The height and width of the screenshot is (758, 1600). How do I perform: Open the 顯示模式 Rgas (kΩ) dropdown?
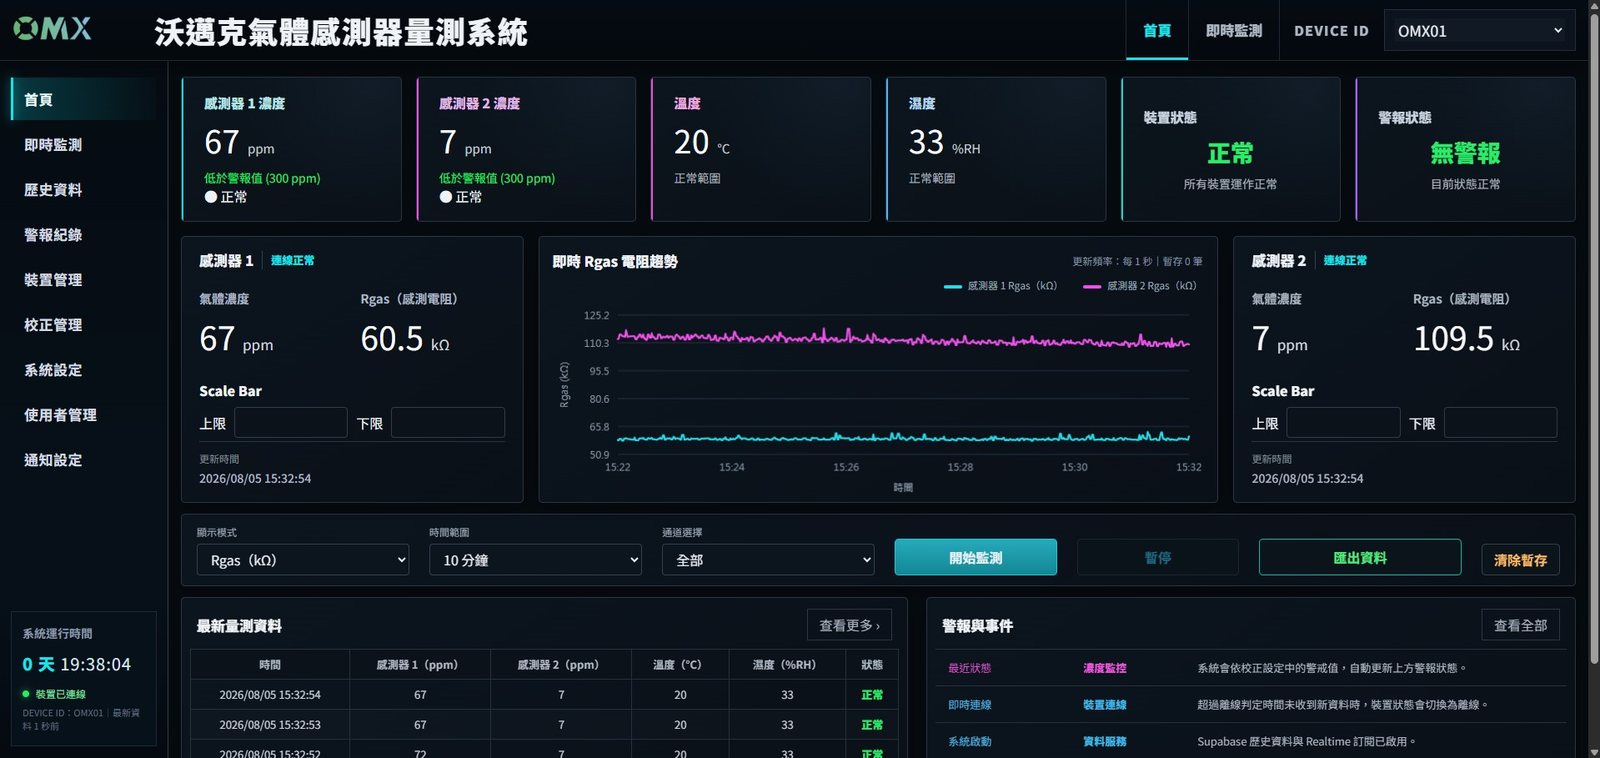pos(303,560)
